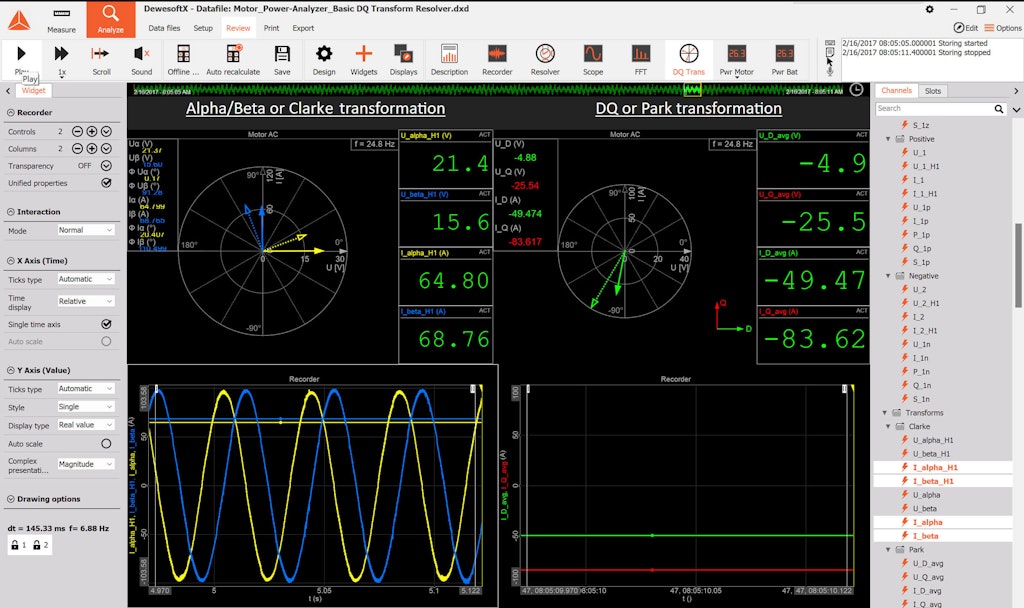Open the settings gear in the title bar
Screen dimensions: 1024x608
point(929,9)
